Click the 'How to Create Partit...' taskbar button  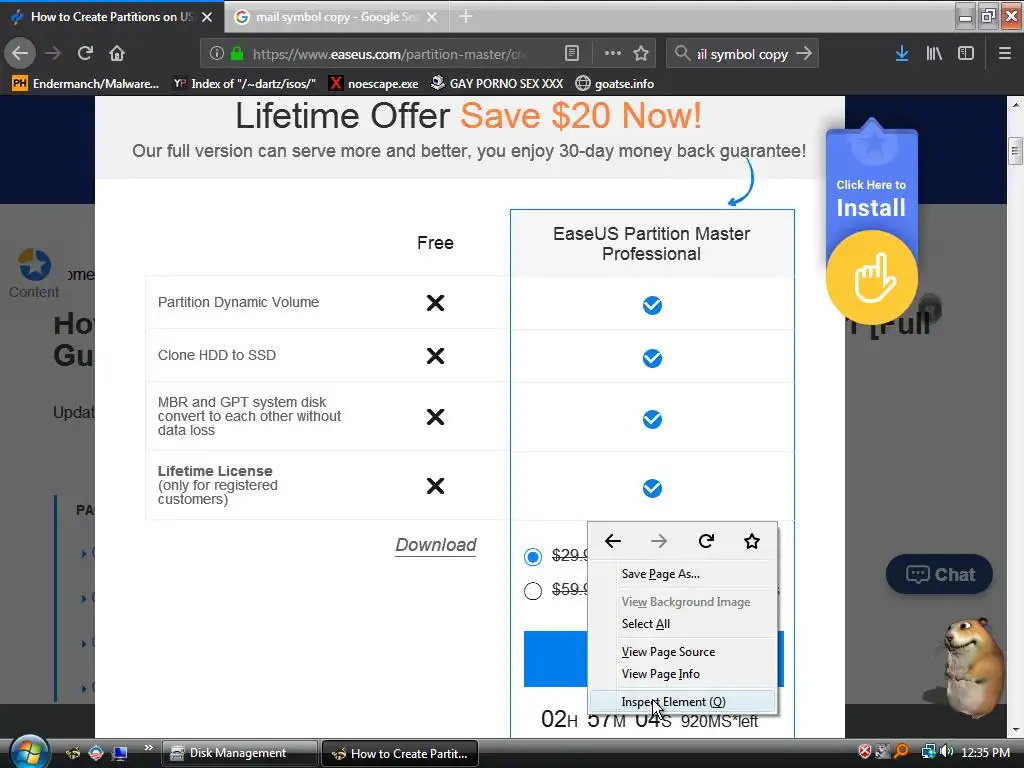(400, 753)
